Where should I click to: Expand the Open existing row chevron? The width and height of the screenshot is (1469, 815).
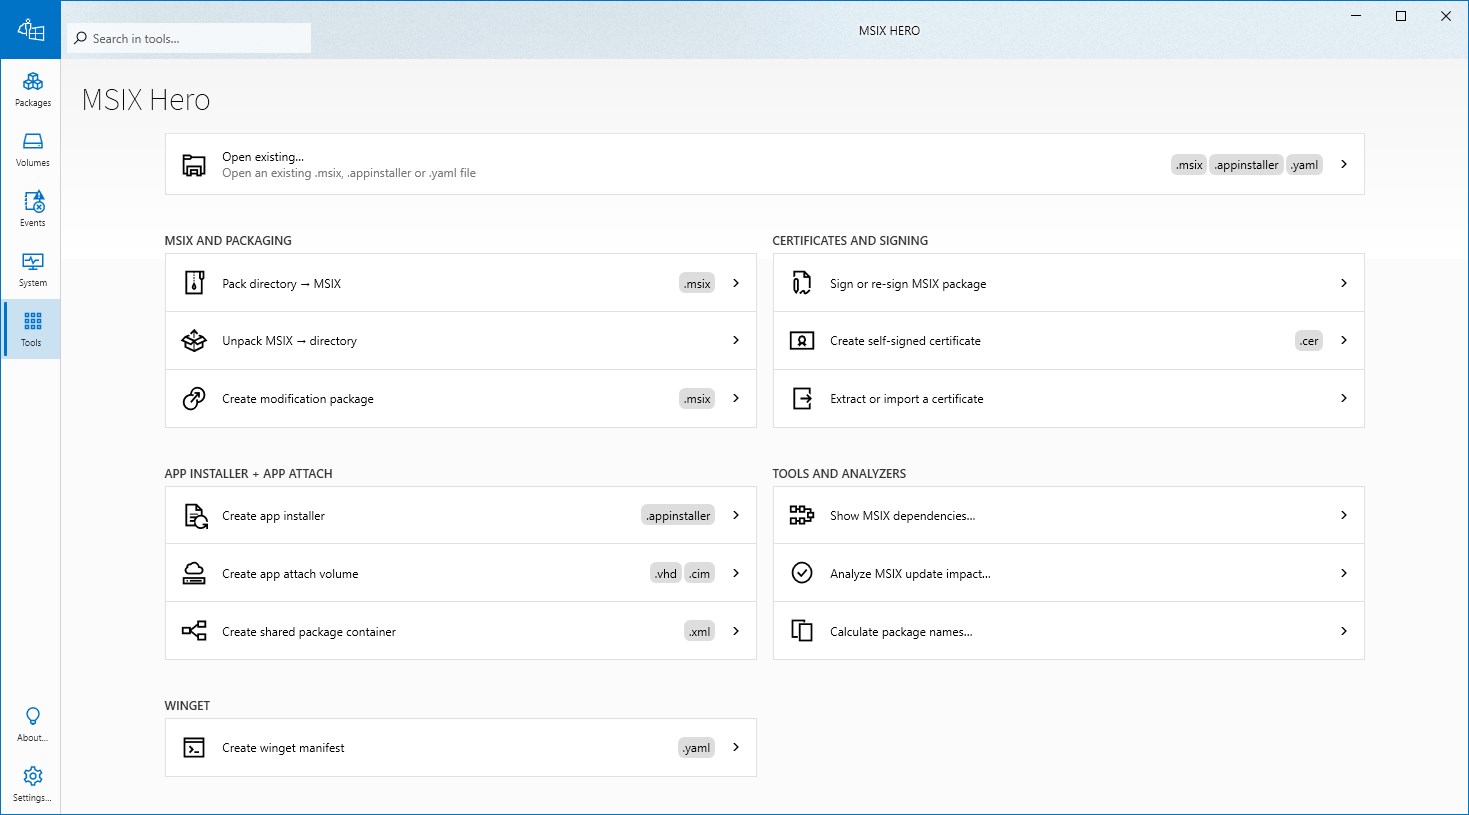coord(1344,164)
